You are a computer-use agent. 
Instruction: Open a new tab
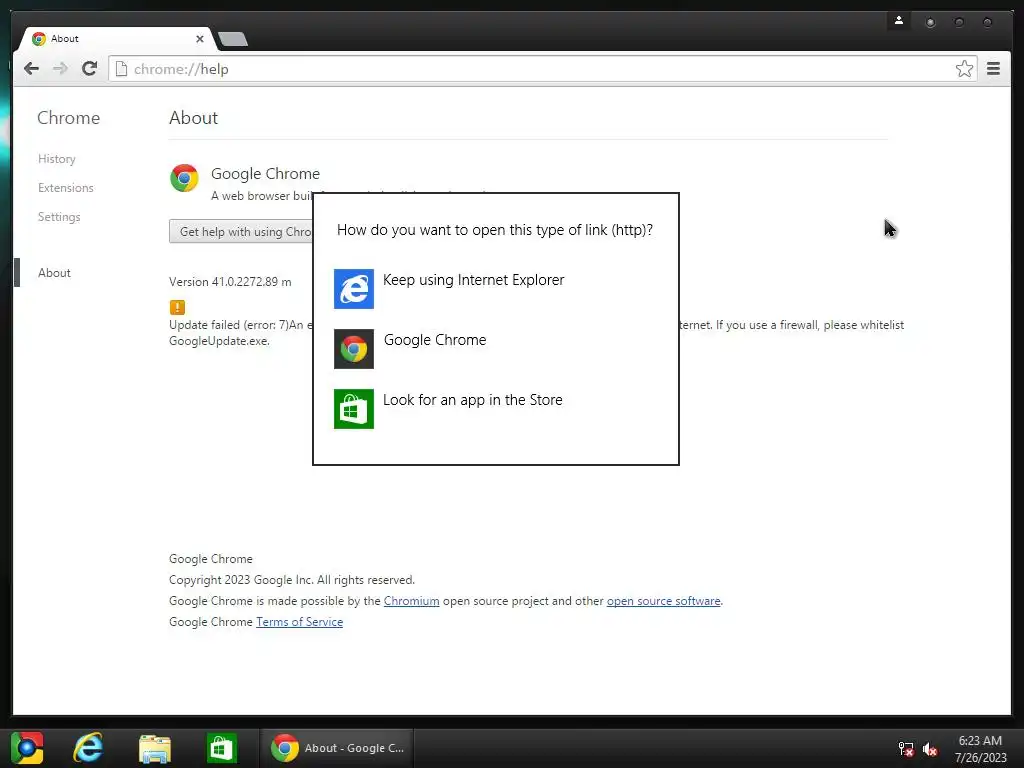[233, 39]
